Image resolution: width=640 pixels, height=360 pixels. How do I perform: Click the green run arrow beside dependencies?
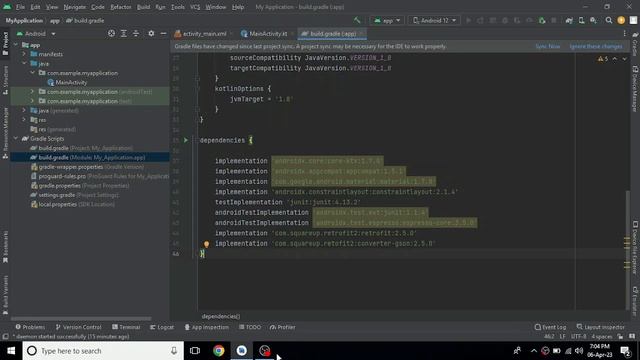click(x=186, y=140)
